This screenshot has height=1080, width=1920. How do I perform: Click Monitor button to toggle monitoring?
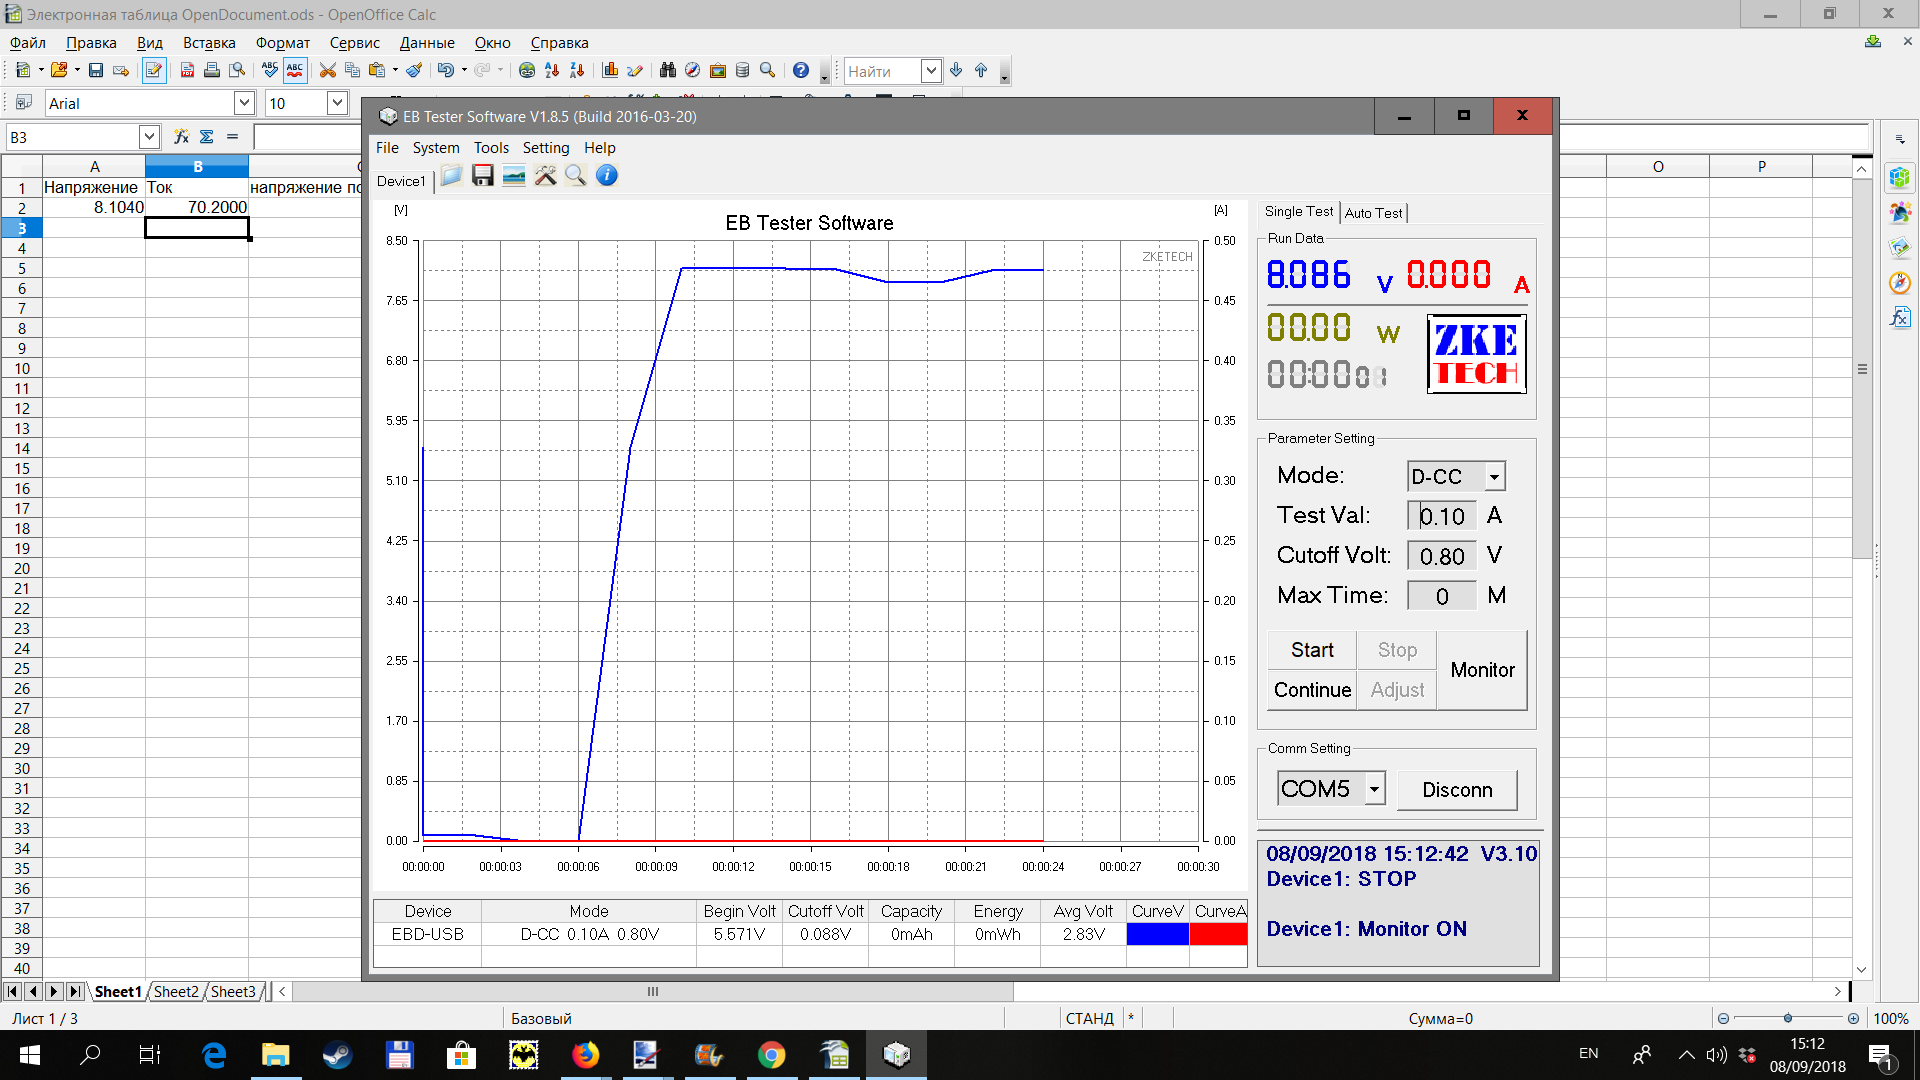pyautogui.click(x=1482, y=670)
